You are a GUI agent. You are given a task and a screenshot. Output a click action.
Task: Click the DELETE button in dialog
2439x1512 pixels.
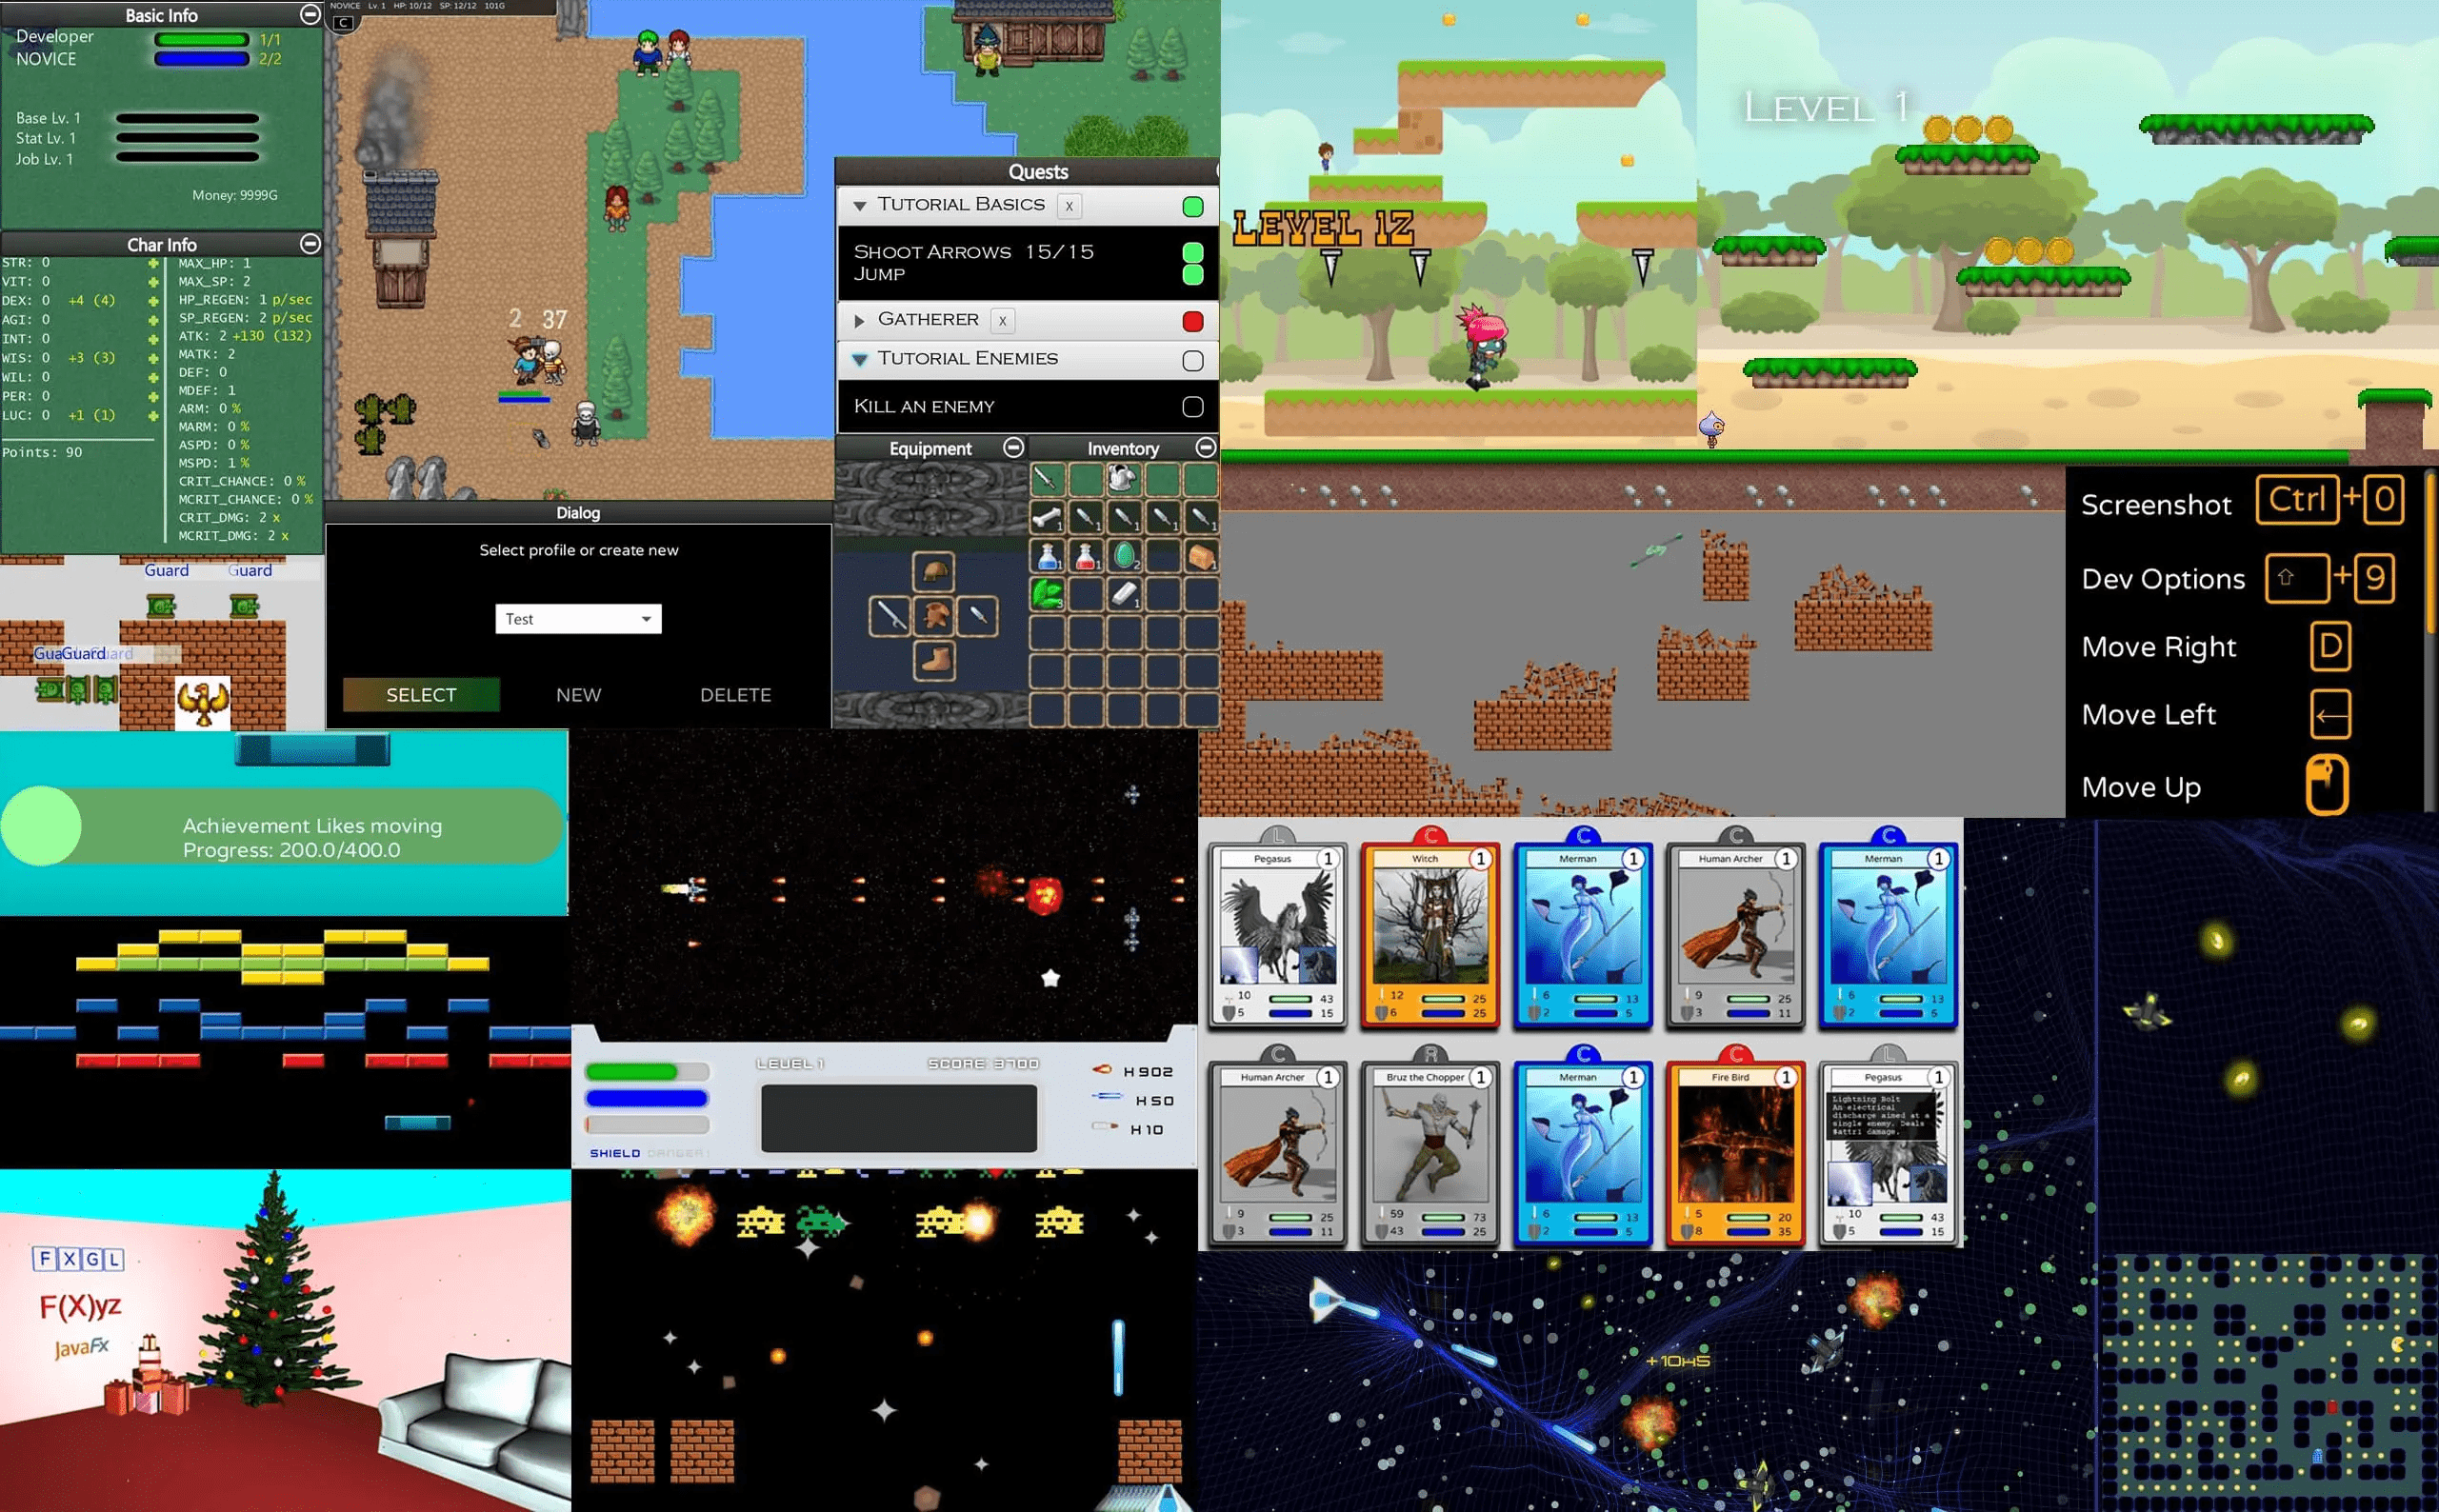733,693
